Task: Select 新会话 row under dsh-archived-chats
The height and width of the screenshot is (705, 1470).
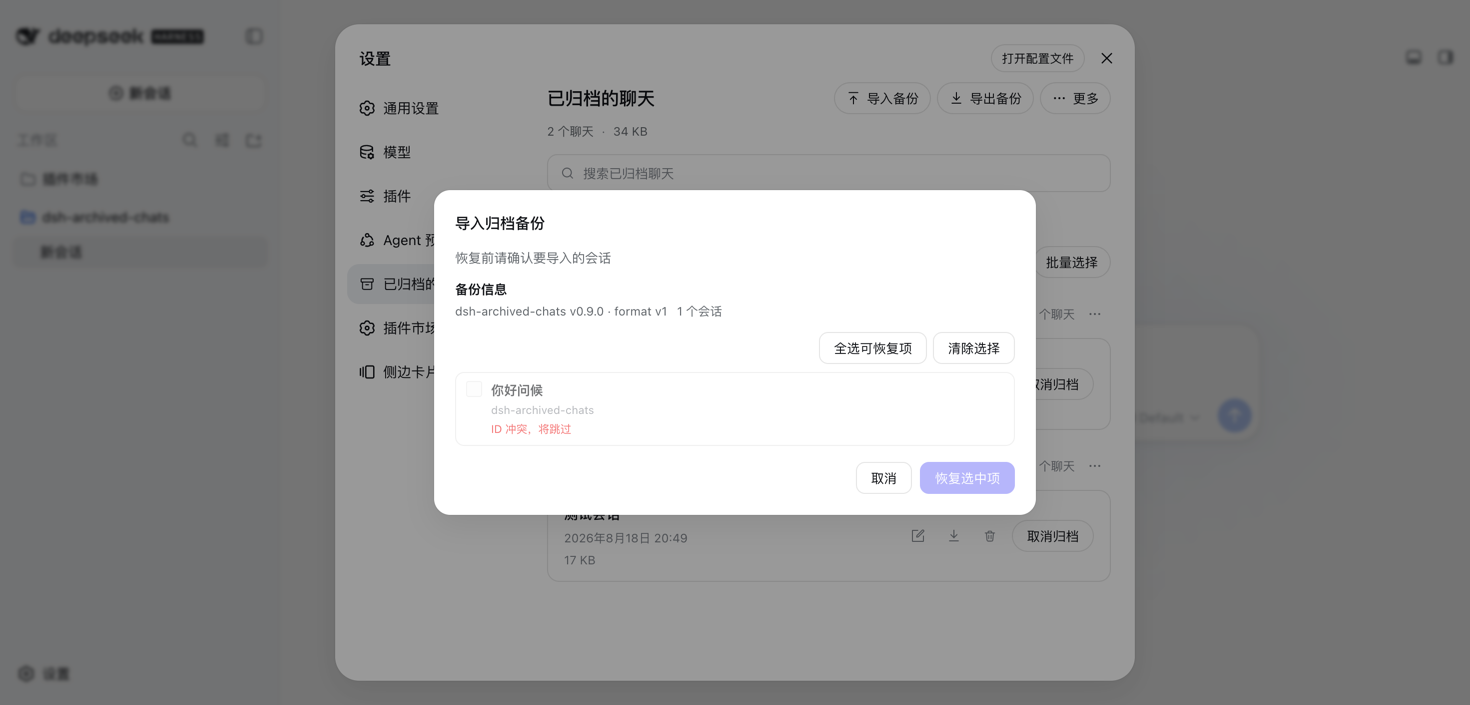Action: pos(140,252)
